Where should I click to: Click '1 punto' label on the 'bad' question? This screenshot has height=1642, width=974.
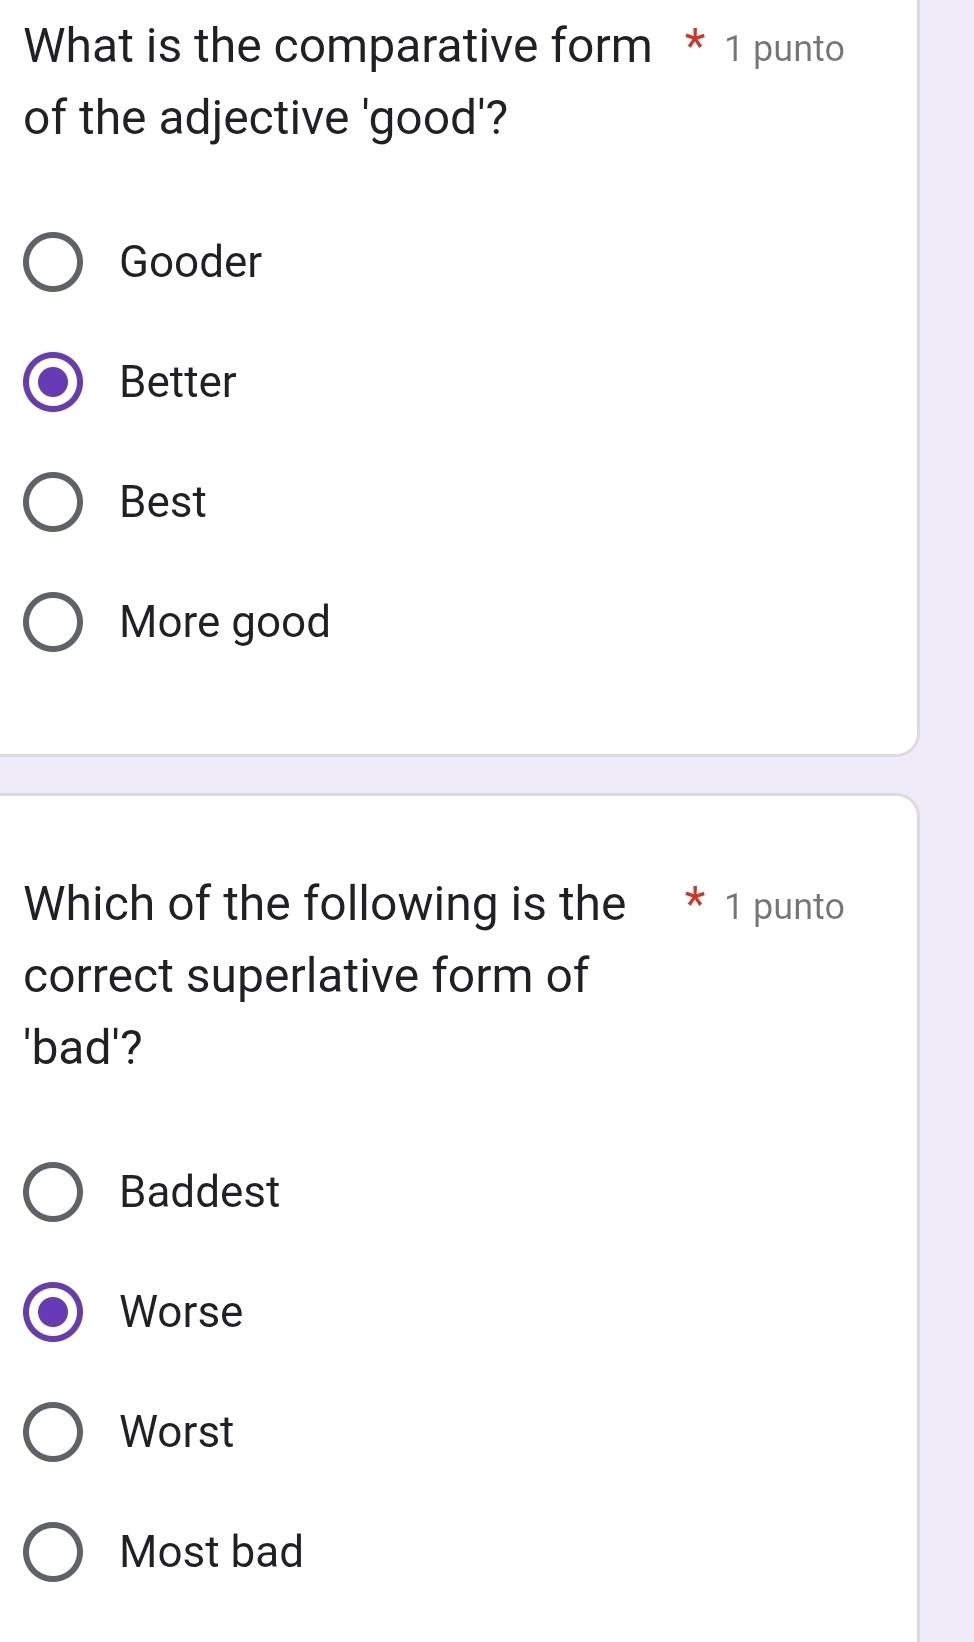tap(785, 907)
